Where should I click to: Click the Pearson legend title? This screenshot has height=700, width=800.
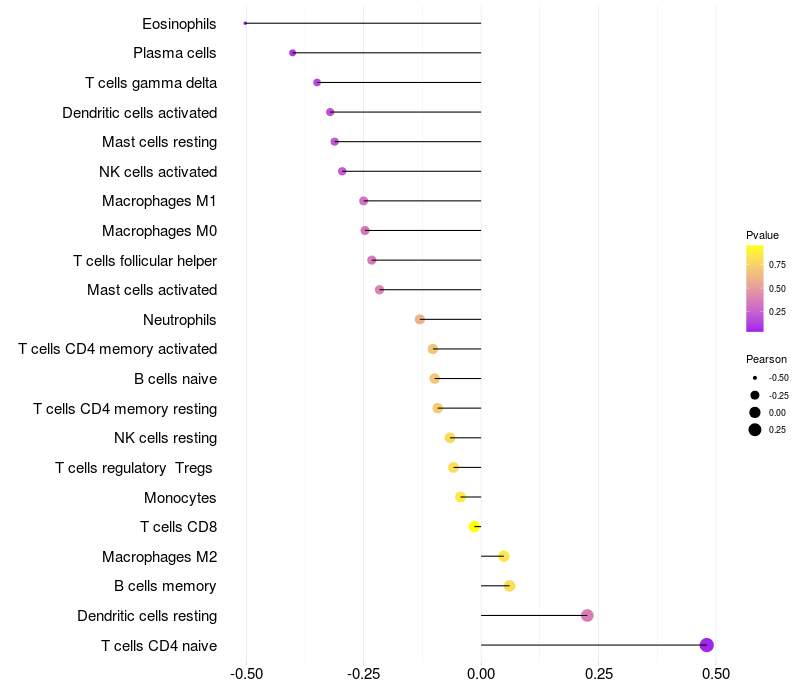766,359
